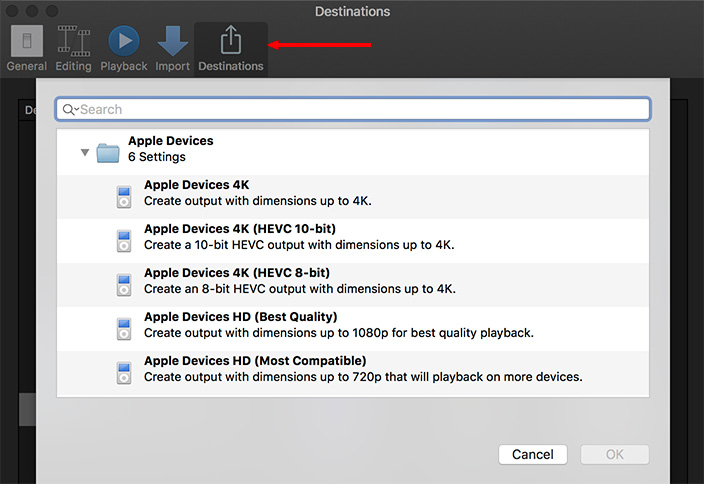Click '6 Settings' text under Apple Devices
This screenshot has width=704, height=484.
click(x=157, y=157)
